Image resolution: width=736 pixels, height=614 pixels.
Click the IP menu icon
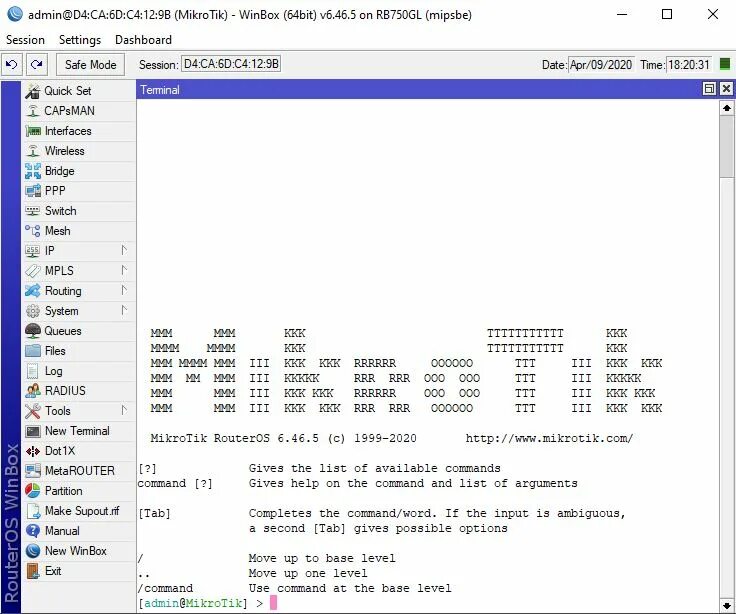click(32, 251)
